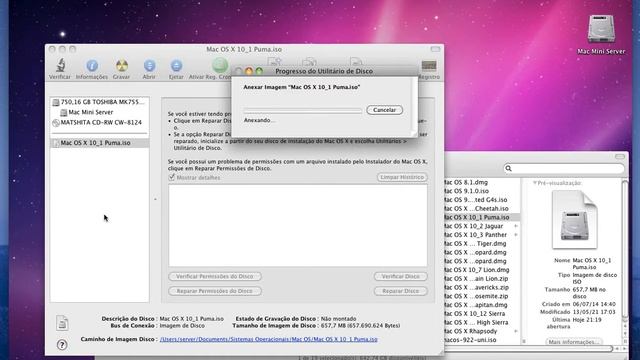The width and height of the screenshot is (640, 360).
Task: Click Verificar Permissões do Disco button
Action: (215, 276)
